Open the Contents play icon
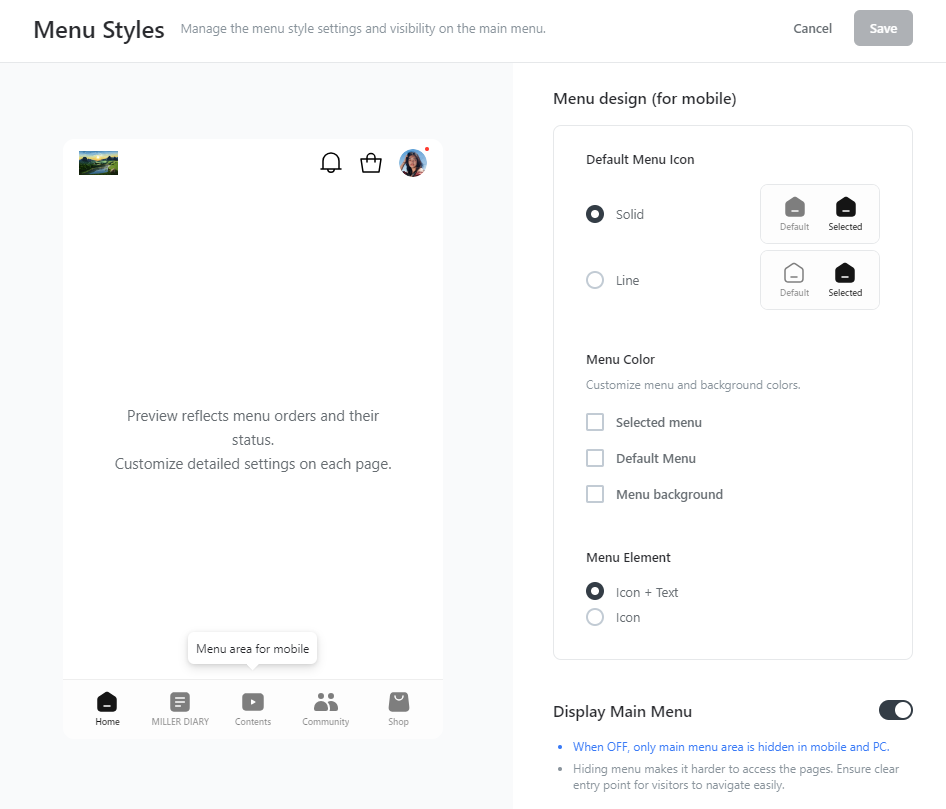This screenshot has width=946, height=809. (x=253, y=702)
